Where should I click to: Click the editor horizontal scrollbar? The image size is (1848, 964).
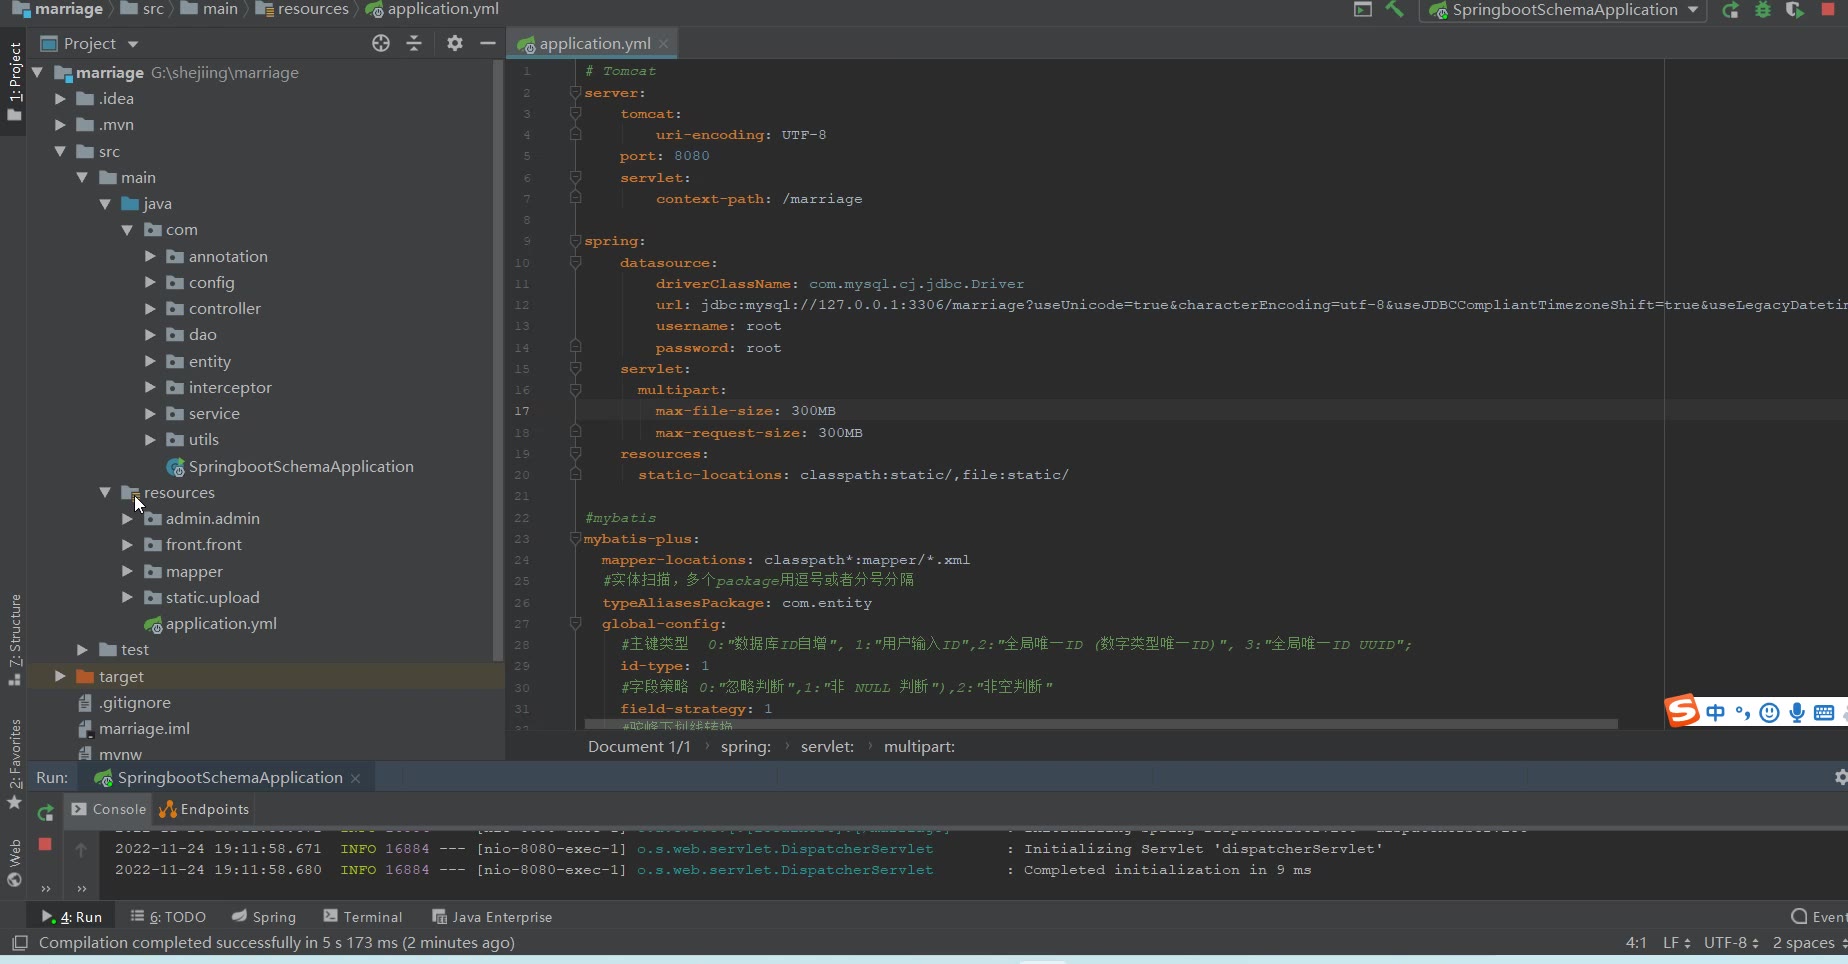1100,724
